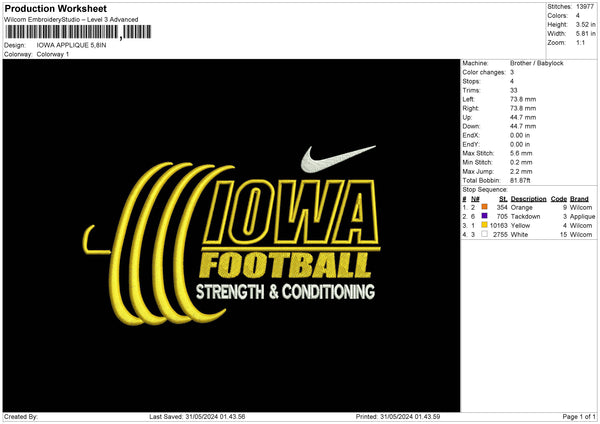Click the 'N#' column header
The width and height of the screenshot is (600, 424).
pyautogui.click(x=475, y=199)
